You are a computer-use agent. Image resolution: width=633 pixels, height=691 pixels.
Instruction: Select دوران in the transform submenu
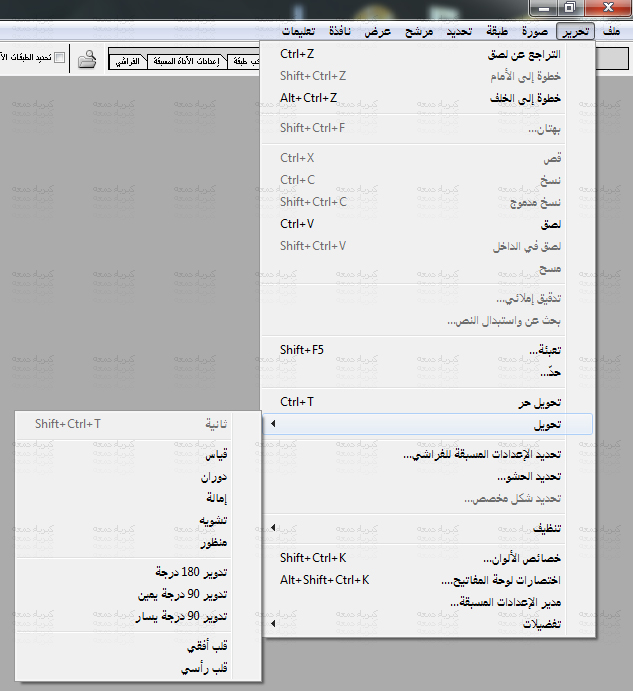click(x=214, y=476)
